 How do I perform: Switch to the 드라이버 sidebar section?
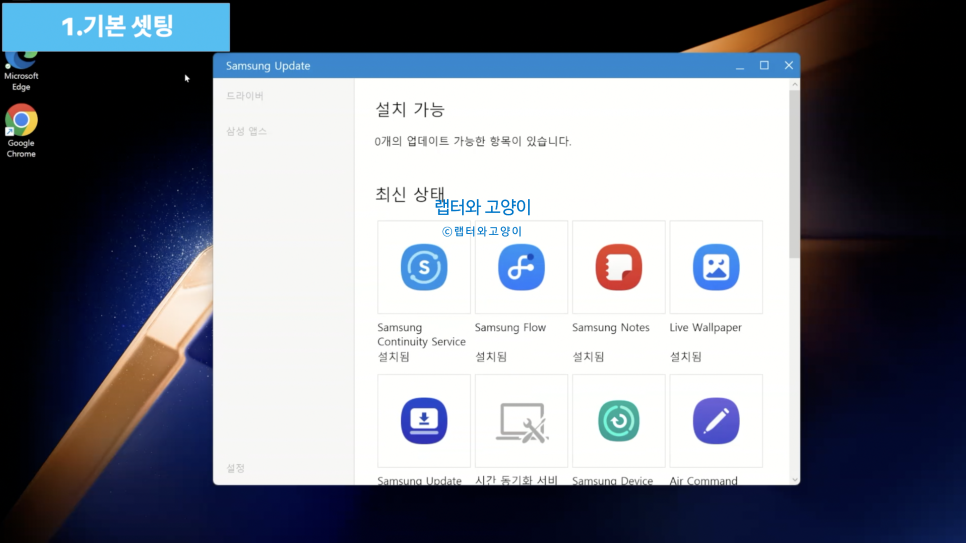click(x=245, y=96)
